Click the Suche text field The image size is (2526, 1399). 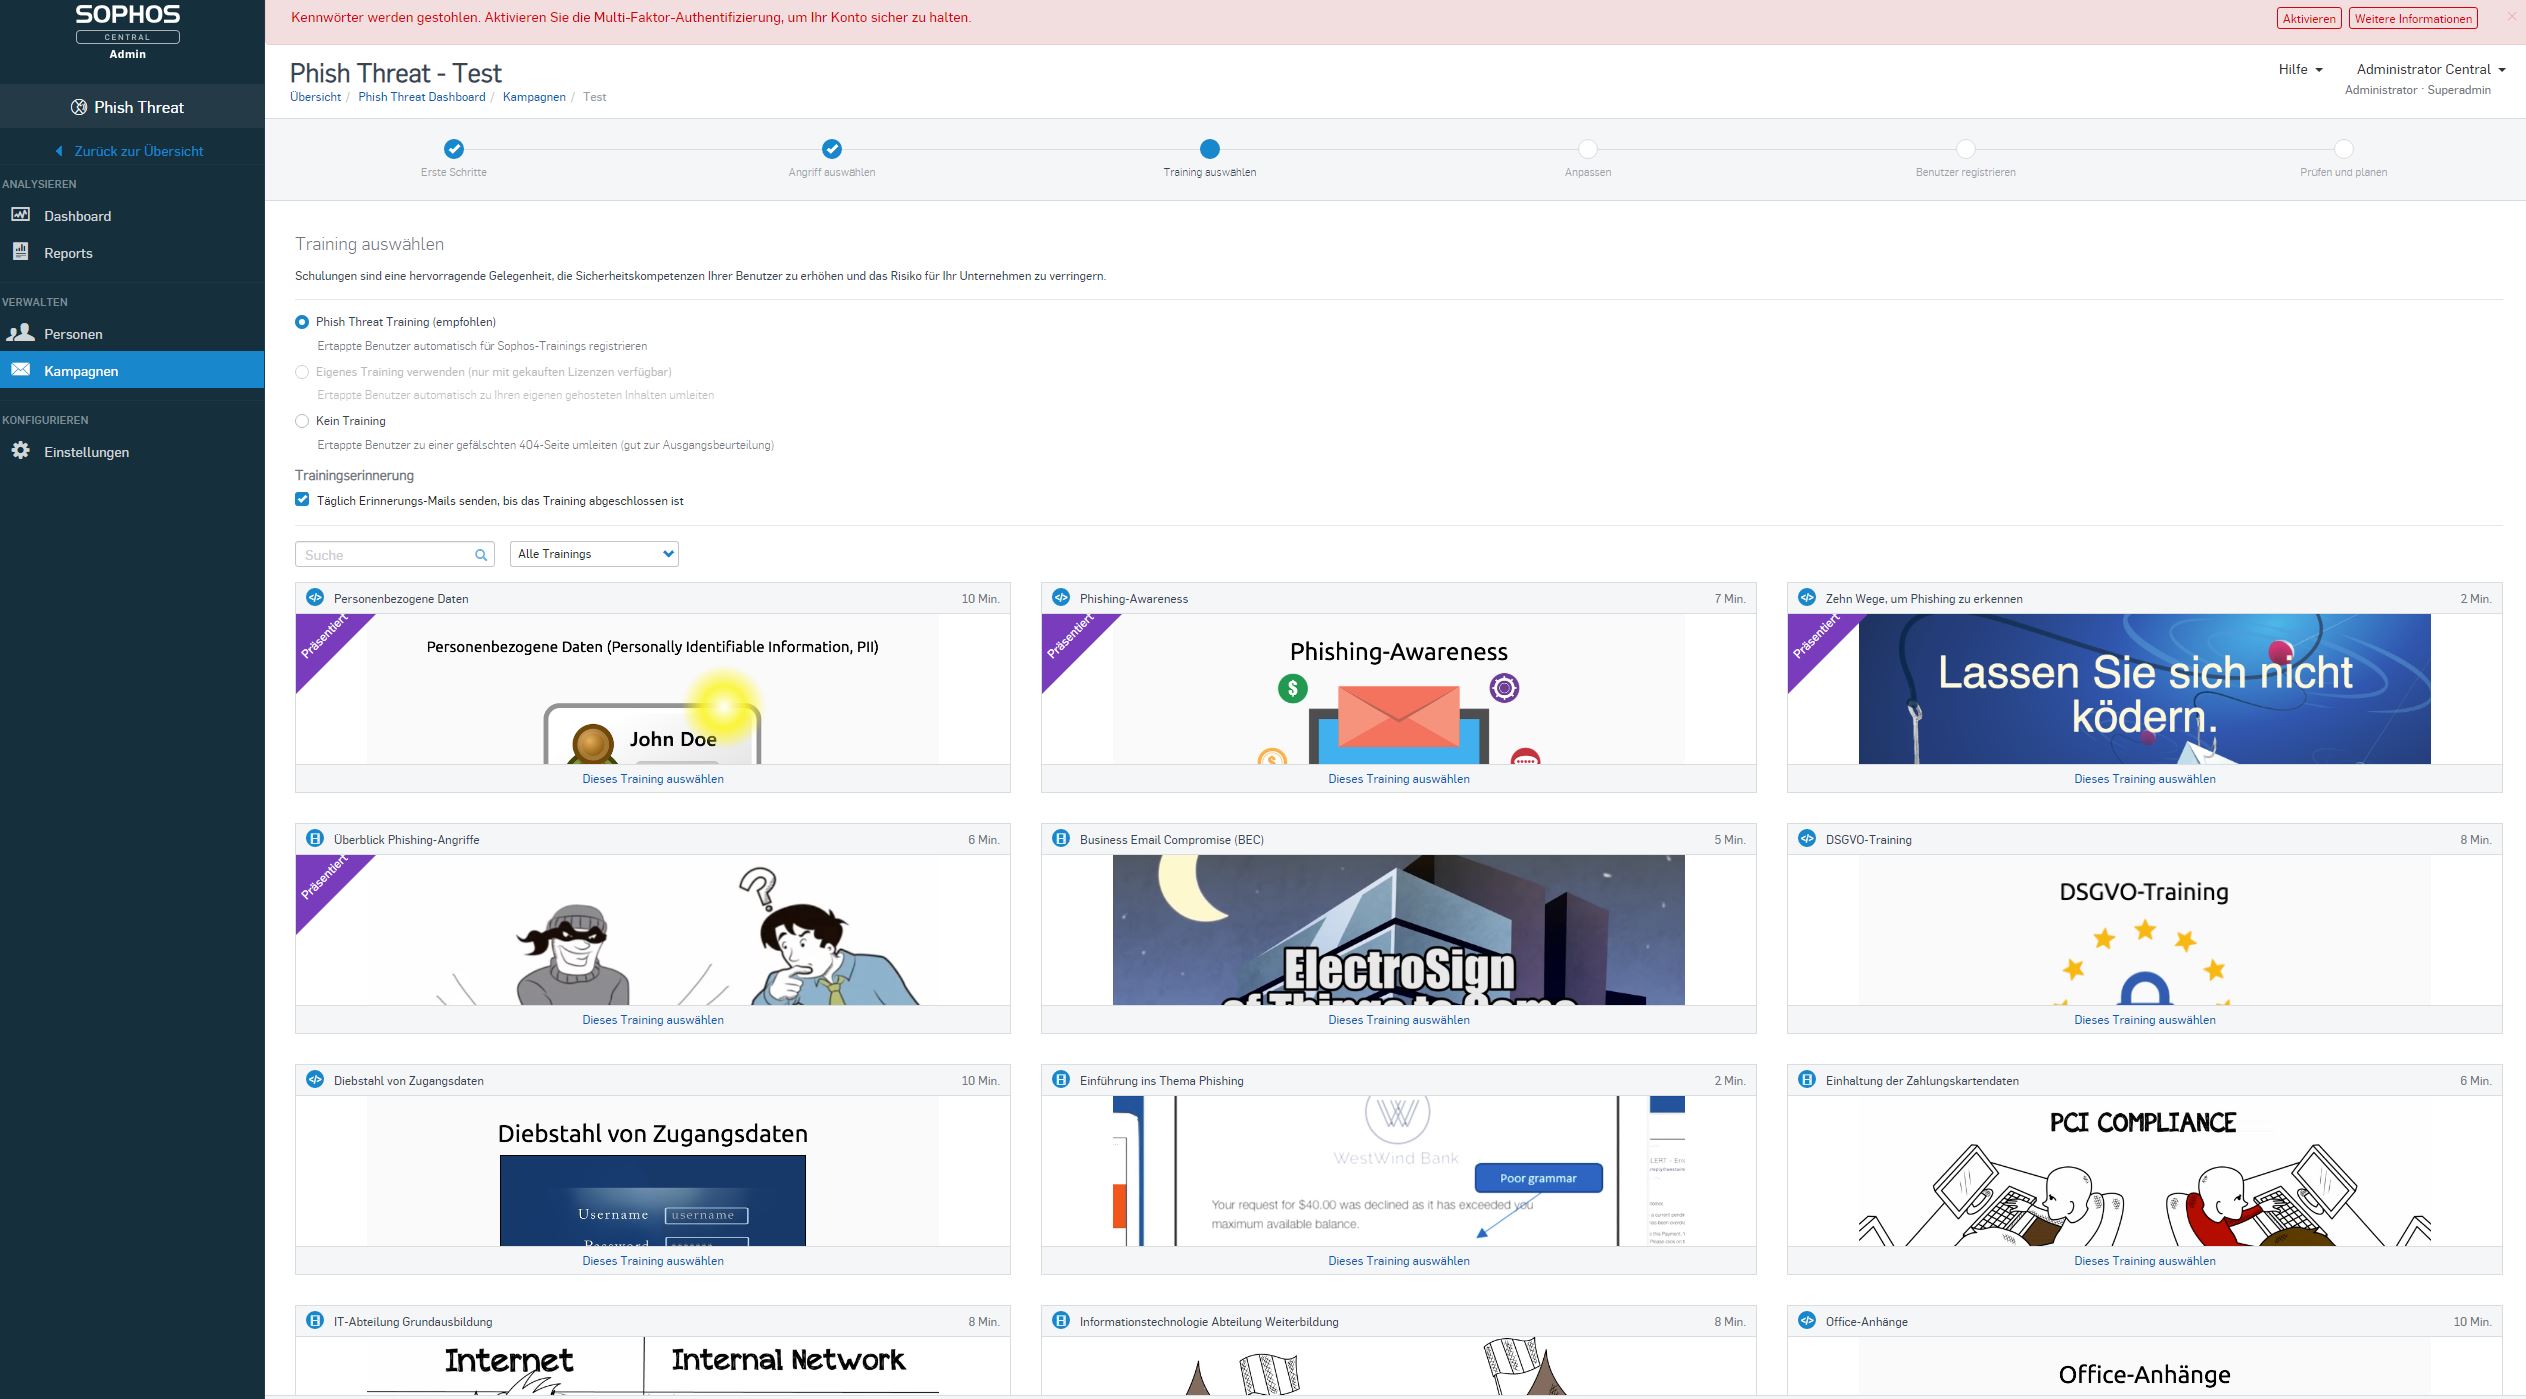point(385,555)
